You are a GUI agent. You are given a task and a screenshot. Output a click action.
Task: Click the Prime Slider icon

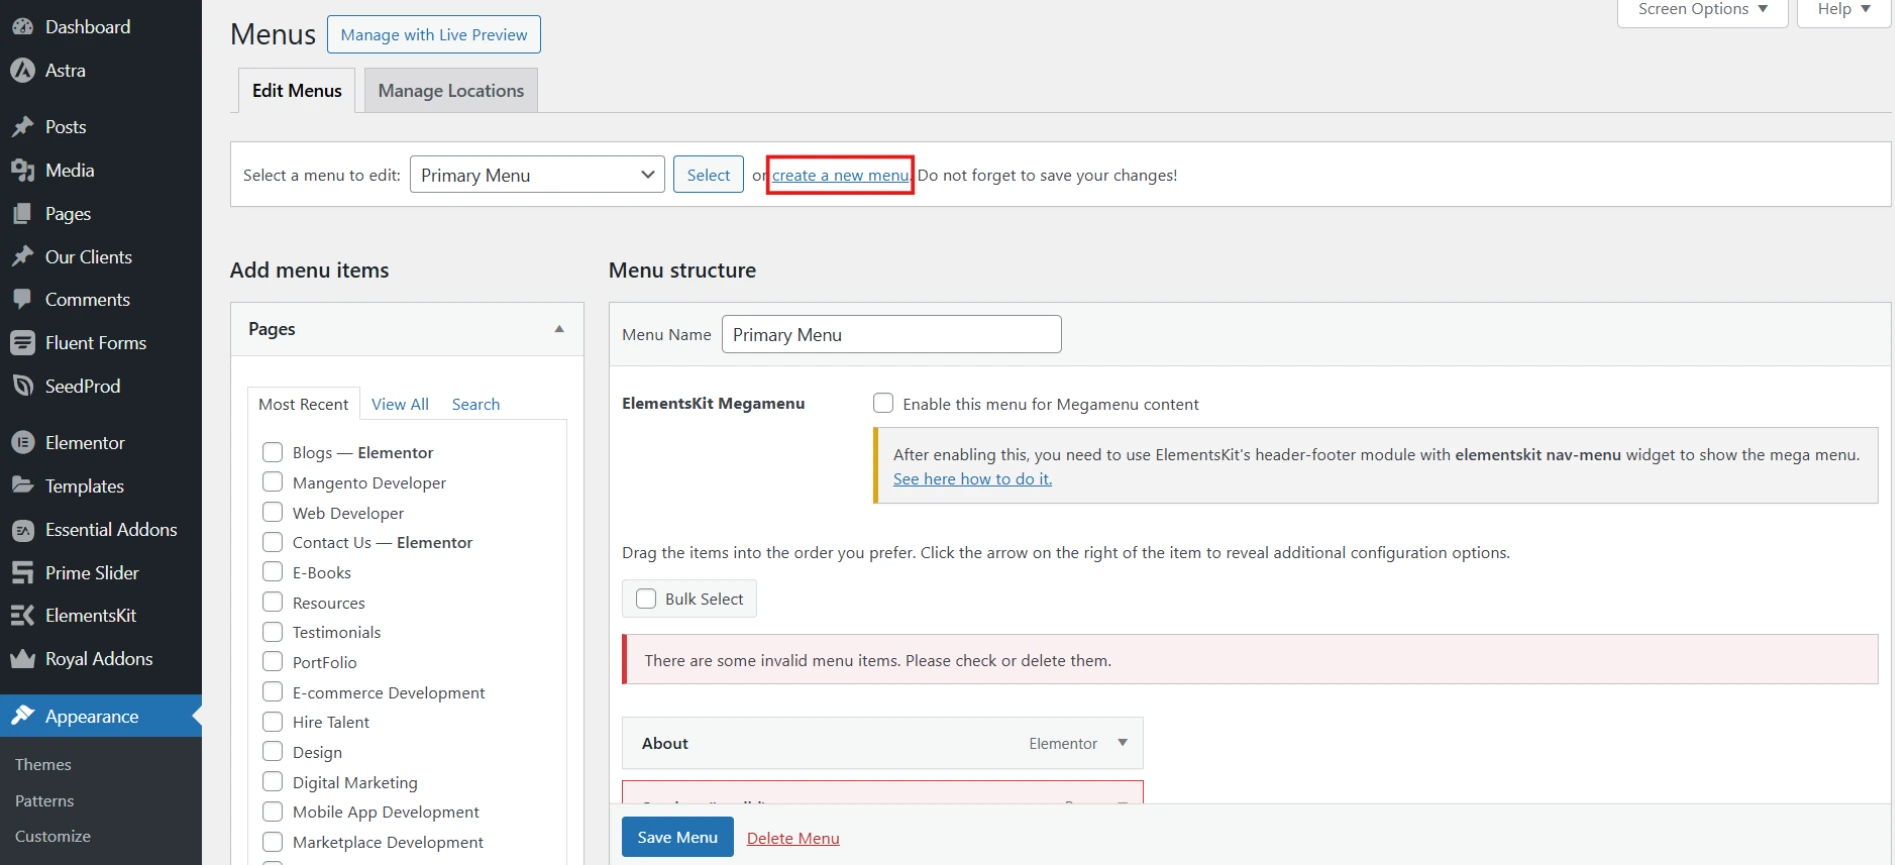pyautogui.click(x=22, y=573)
